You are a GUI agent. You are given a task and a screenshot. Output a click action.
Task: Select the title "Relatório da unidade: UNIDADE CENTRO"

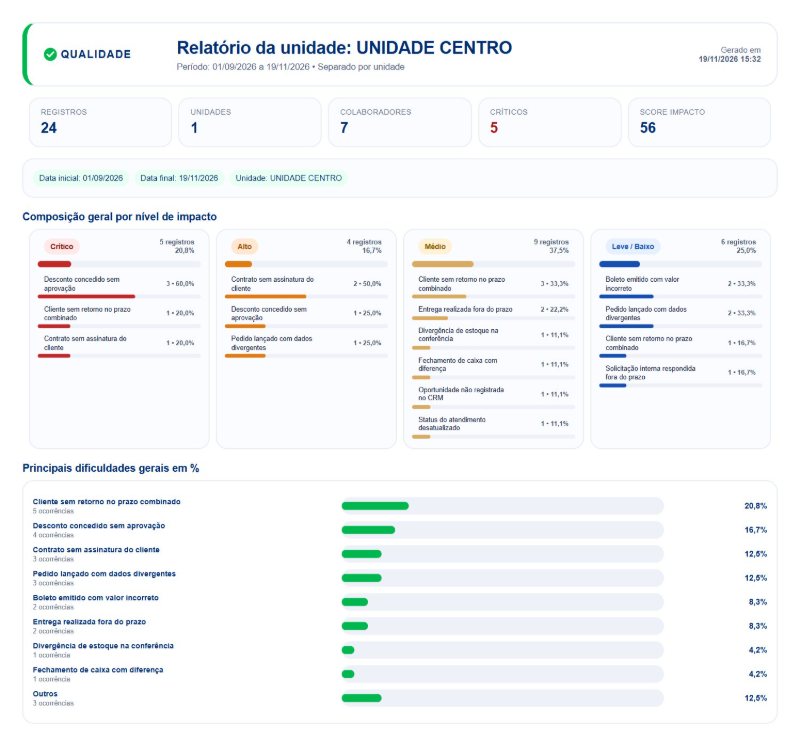click(x=344, y=47)
